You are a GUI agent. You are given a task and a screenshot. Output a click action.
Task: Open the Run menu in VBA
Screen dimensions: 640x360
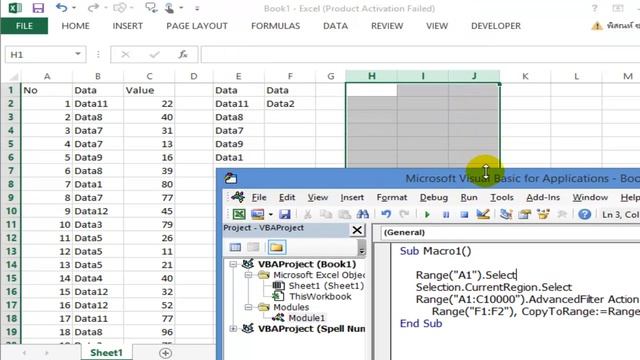tap(469, 198)
